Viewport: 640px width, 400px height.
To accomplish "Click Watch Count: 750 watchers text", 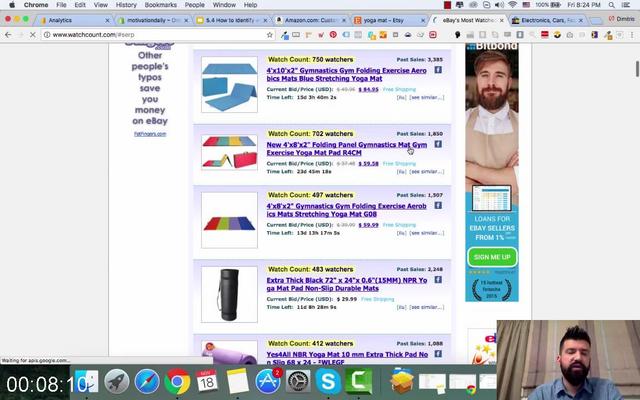I will (x=310, y=60).
